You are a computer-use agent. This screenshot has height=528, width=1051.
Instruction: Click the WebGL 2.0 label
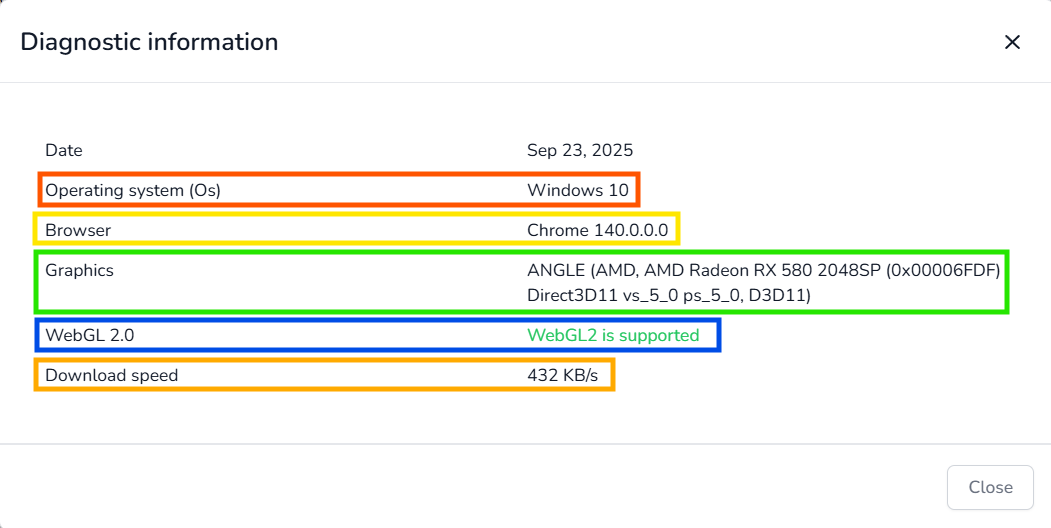point(89,335)
